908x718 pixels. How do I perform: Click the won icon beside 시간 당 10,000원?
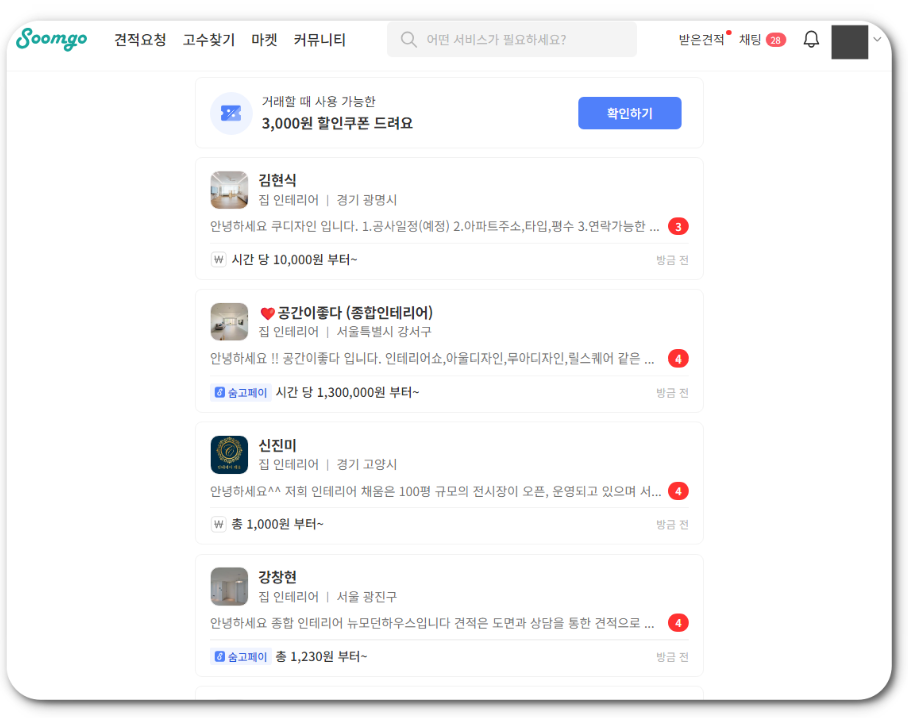click(x=218, y=259)
